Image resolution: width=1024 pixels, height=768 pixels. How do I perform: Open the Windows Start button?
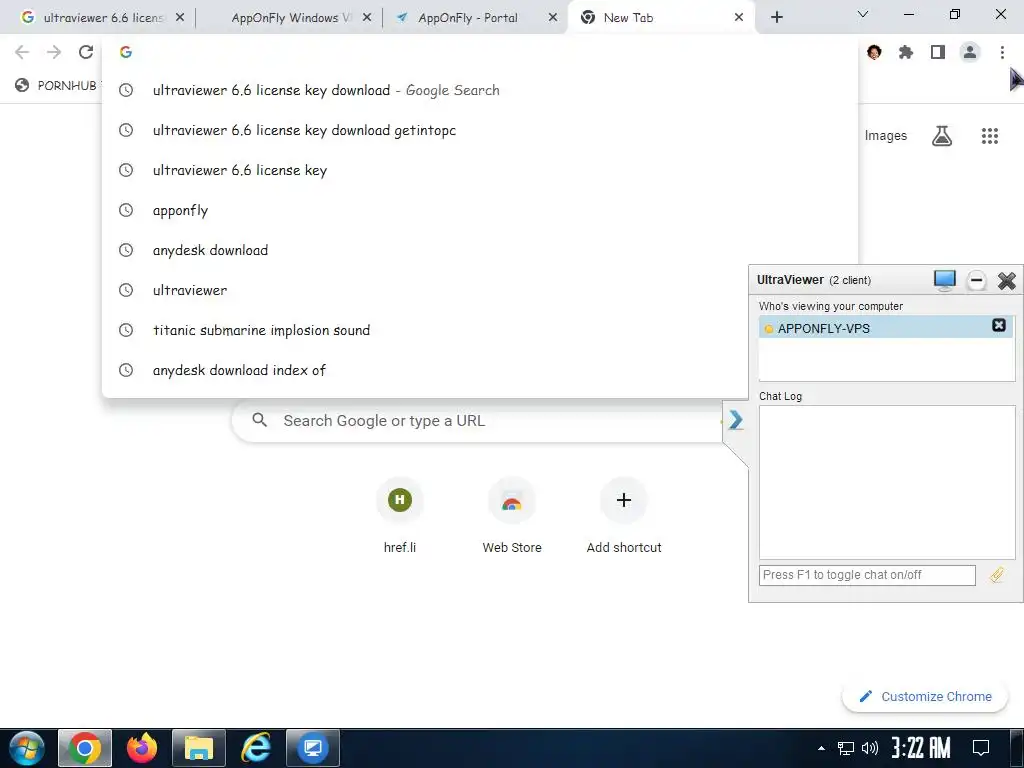coord(27,748)
